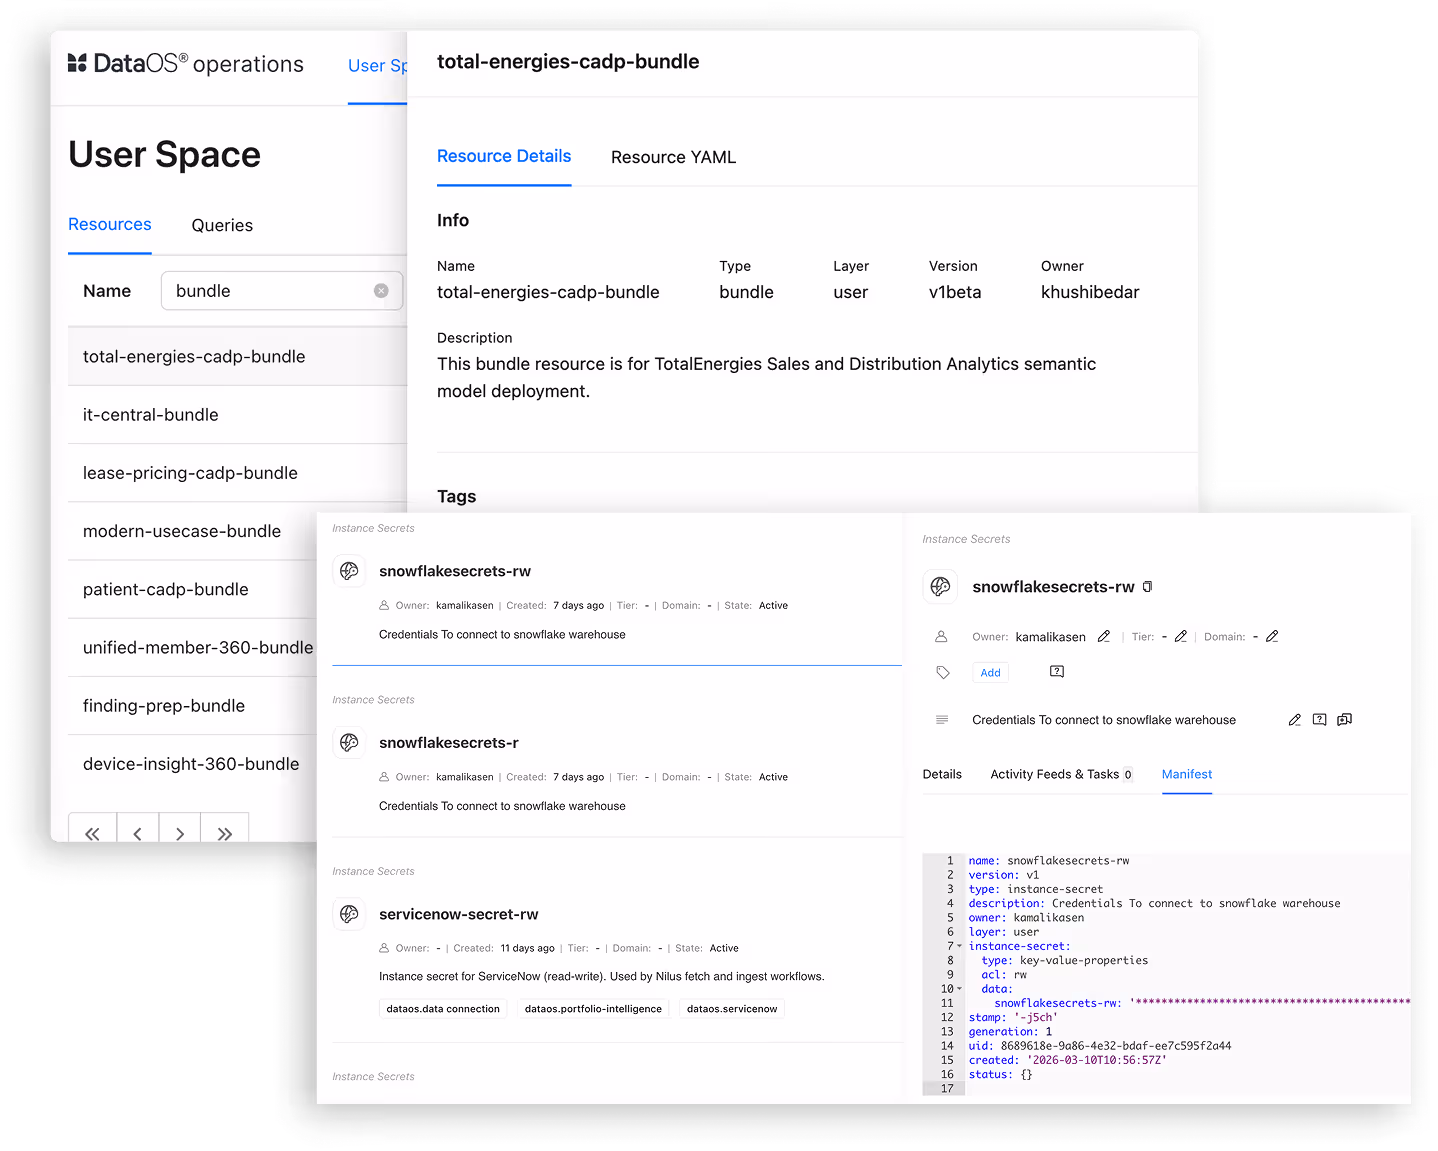Viewport: 1438px width, 1151px height.
Task: Click instance secret icon in detail header
Action: coord(940,587)
